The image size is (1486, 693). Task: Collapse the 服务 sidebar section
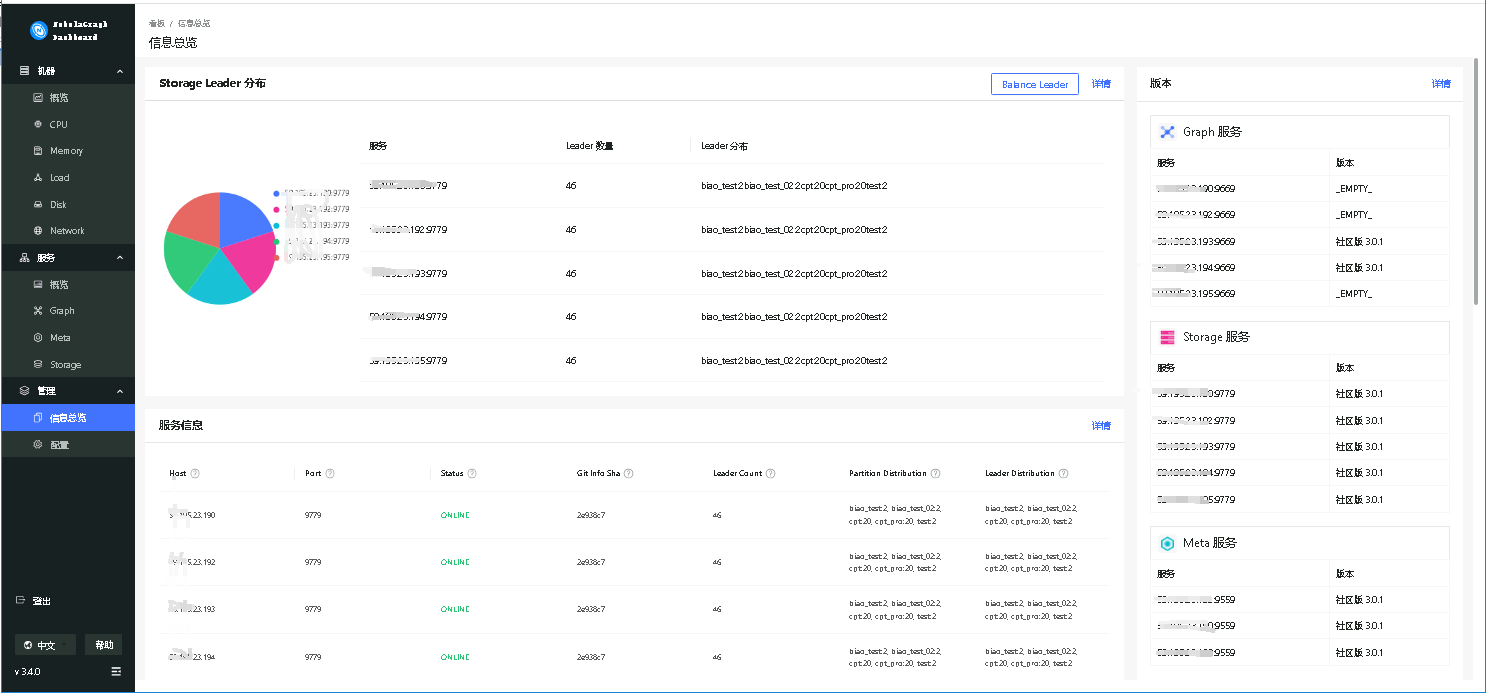(119, 258)
